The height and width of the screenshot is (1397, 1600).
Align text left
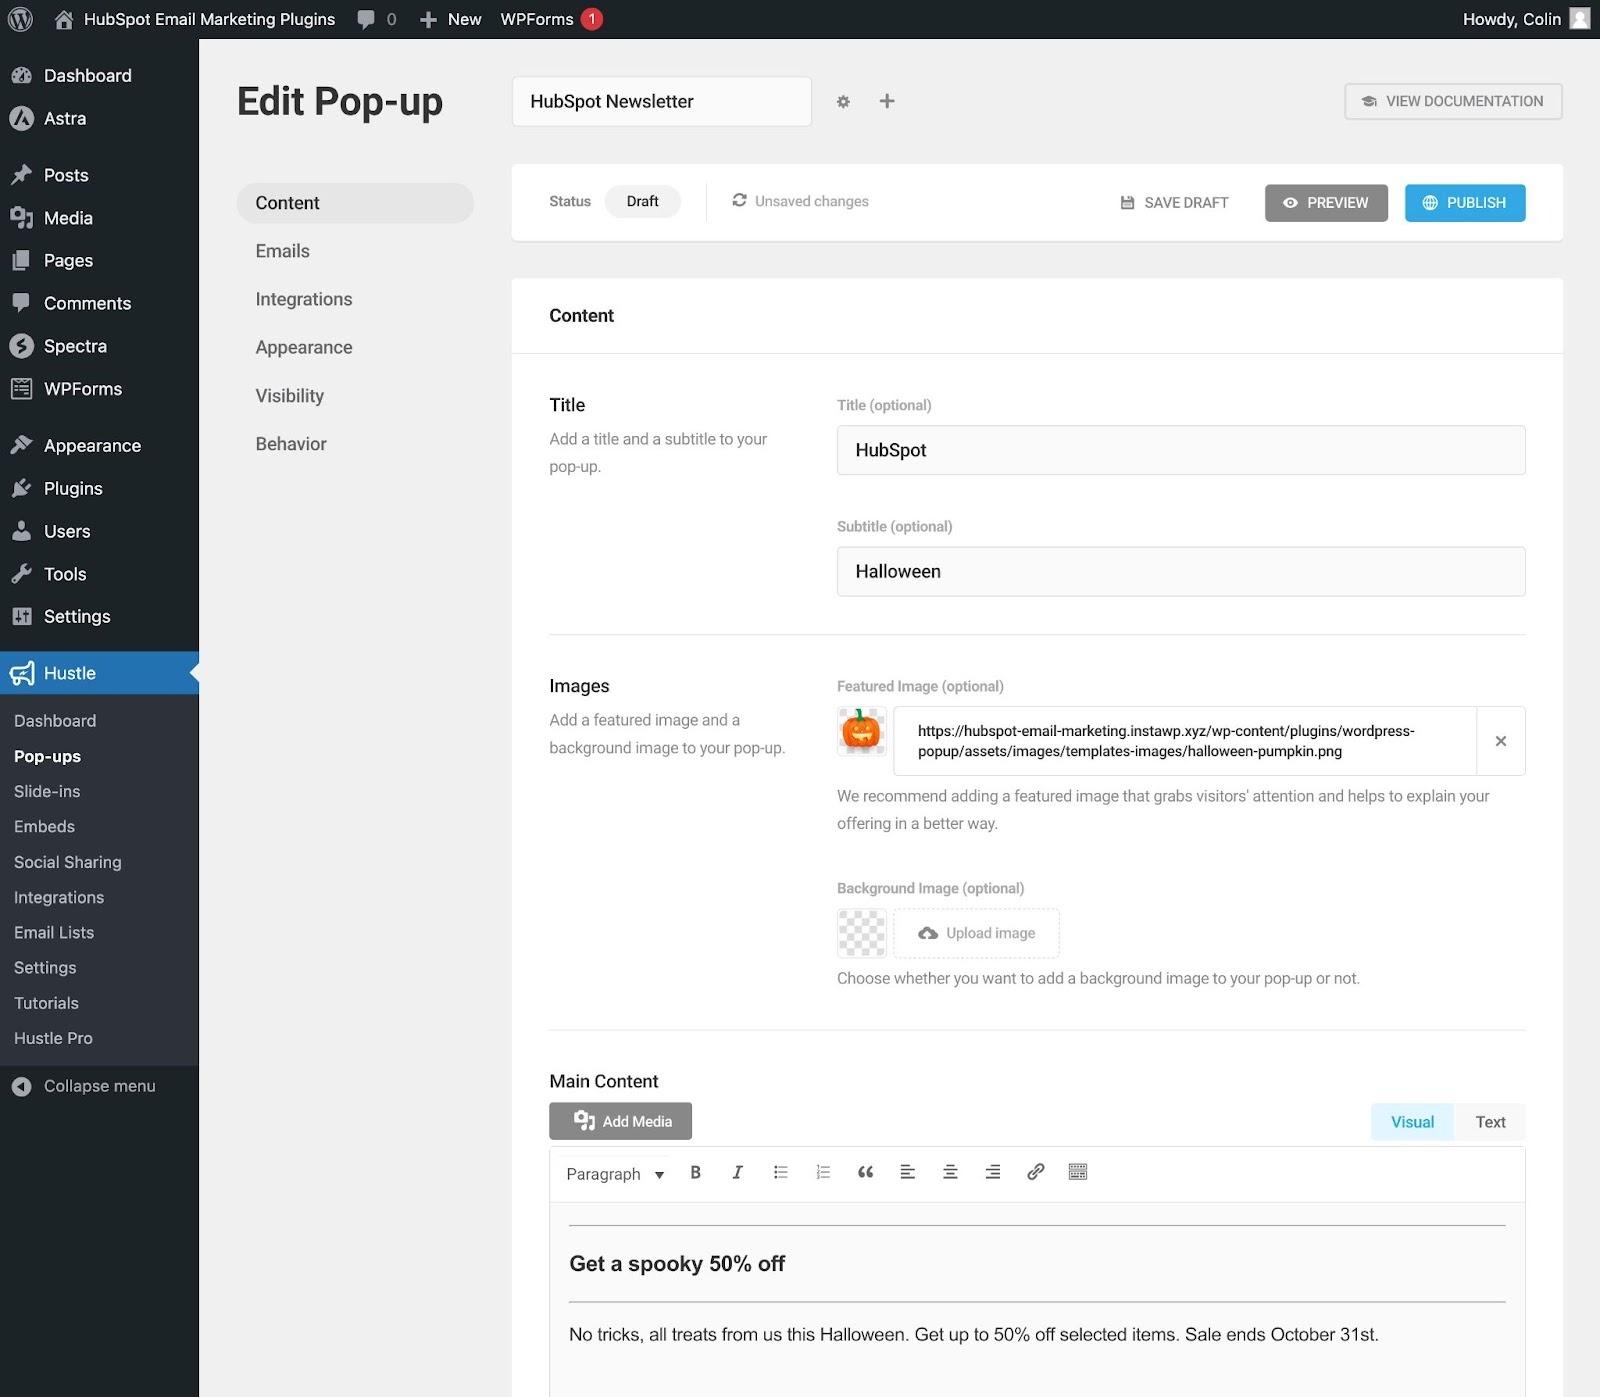[x=908, y=1172]
